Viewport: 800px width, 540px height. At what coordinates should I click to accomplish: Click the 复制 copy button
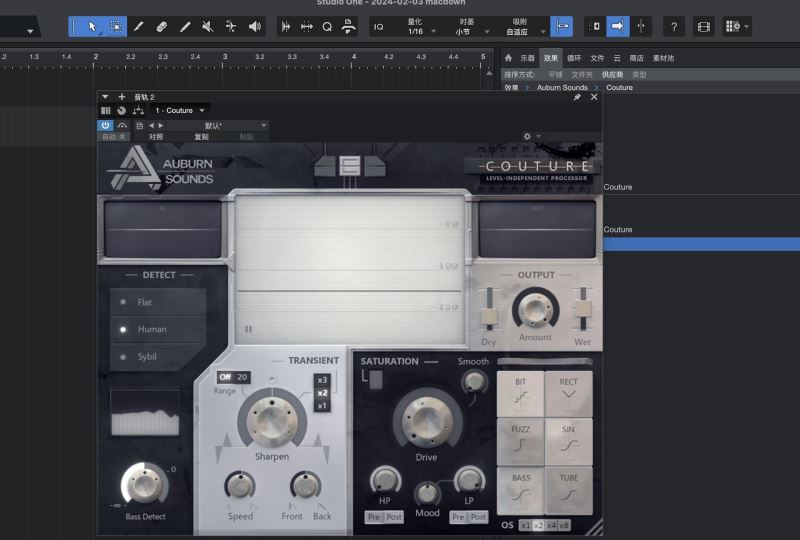(202, 137)
